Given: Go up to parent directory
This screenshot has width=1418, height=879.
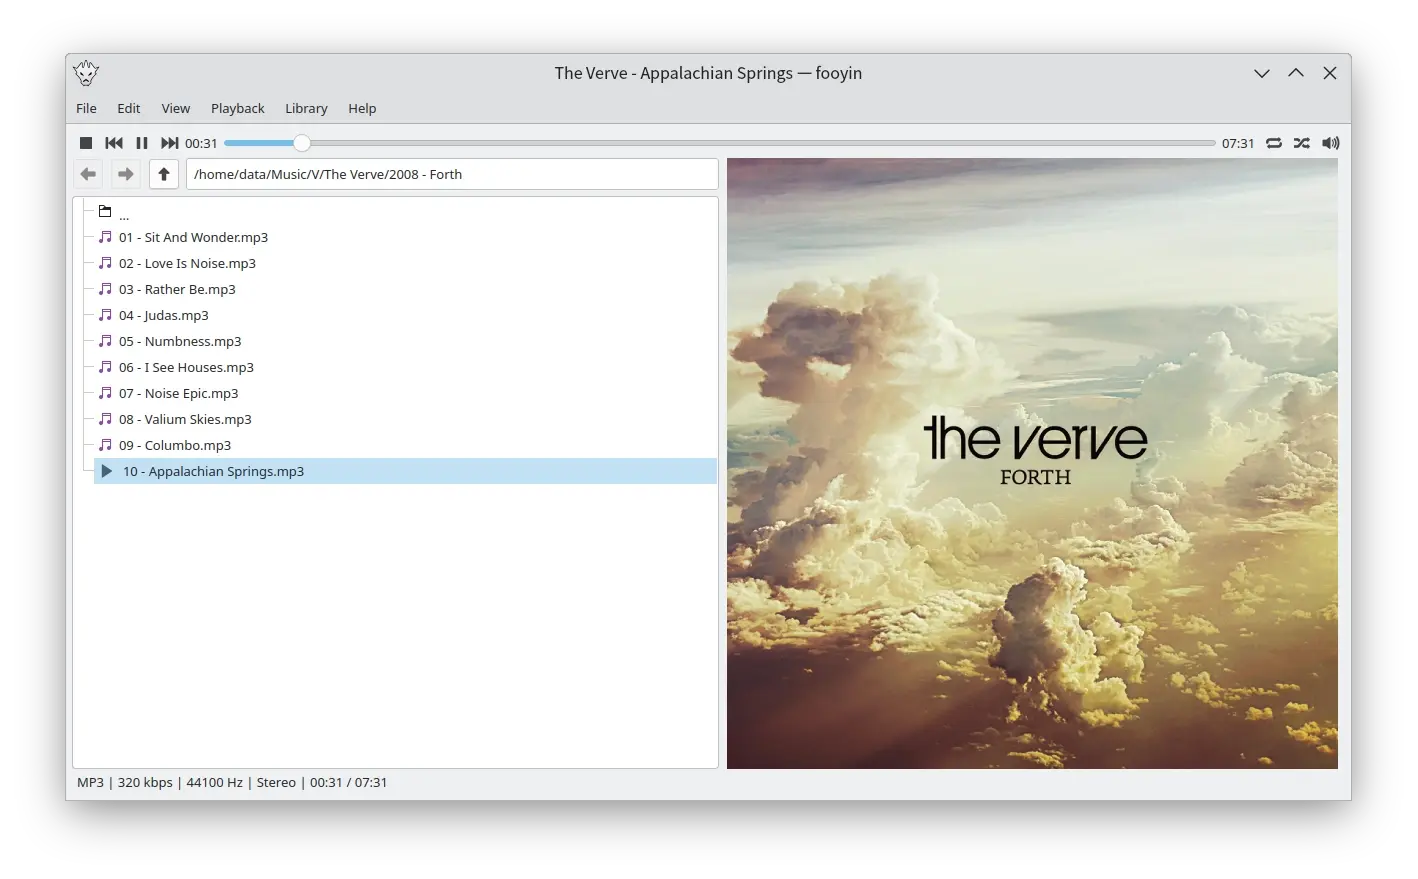Looking at the screenshot, I should 164,174.
